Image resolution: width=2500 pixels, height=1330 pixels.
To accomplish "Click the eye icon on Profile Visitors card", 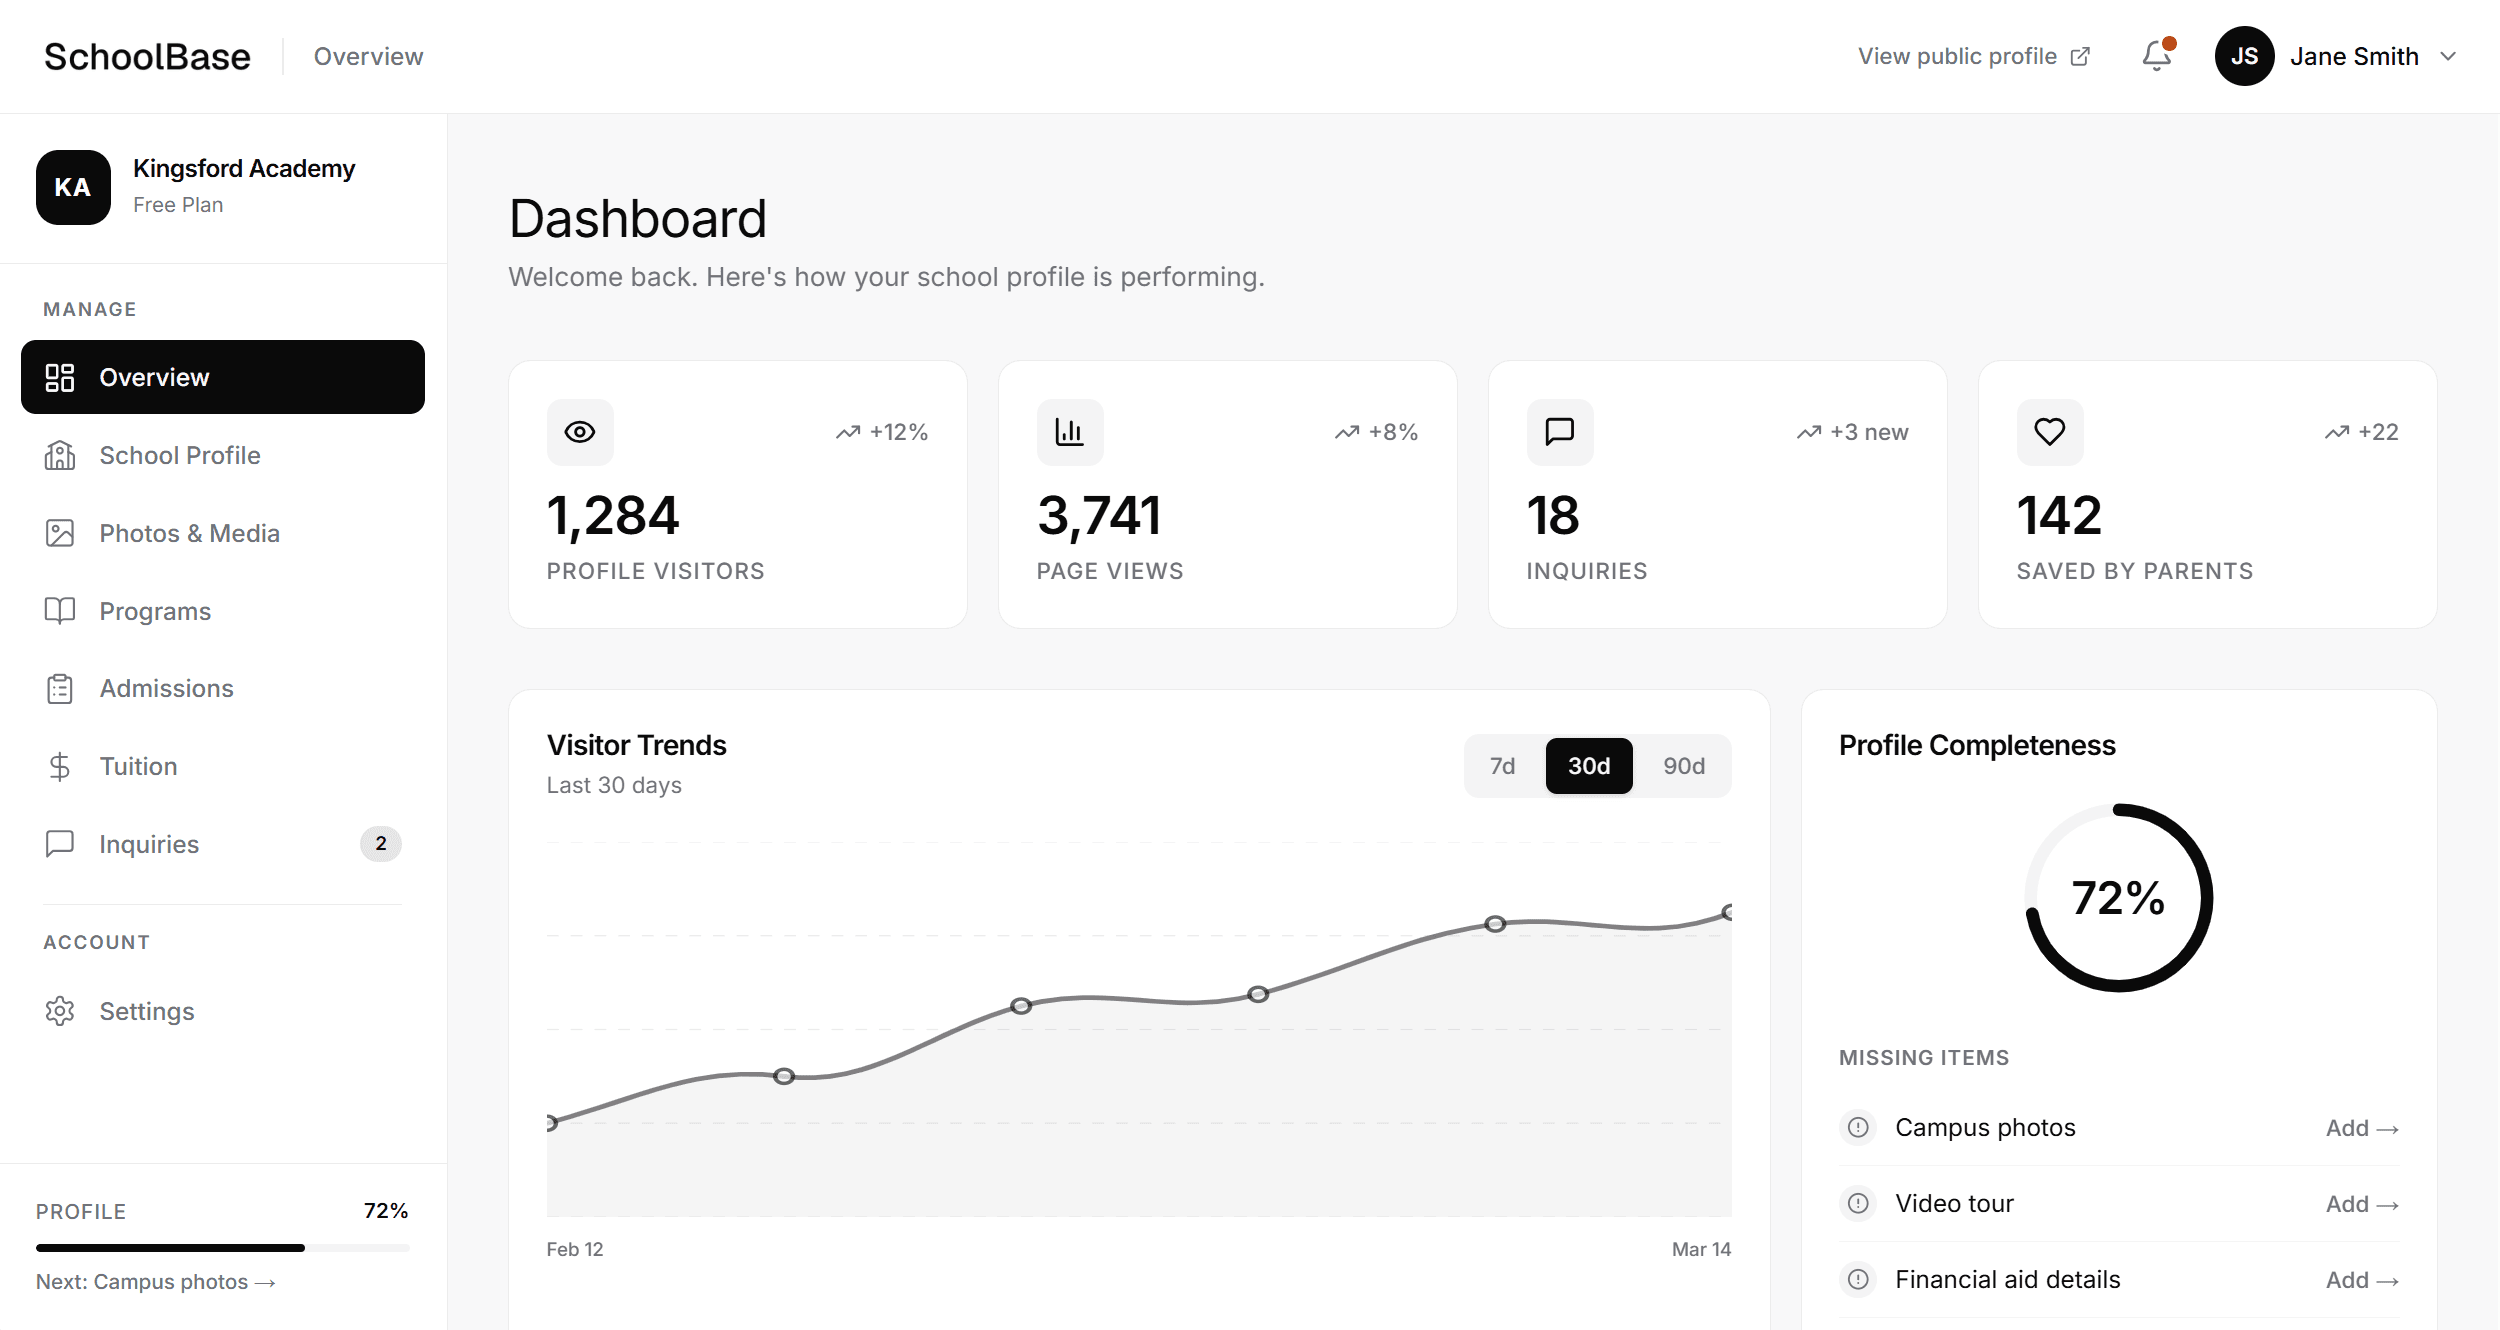I will (580, 432).
